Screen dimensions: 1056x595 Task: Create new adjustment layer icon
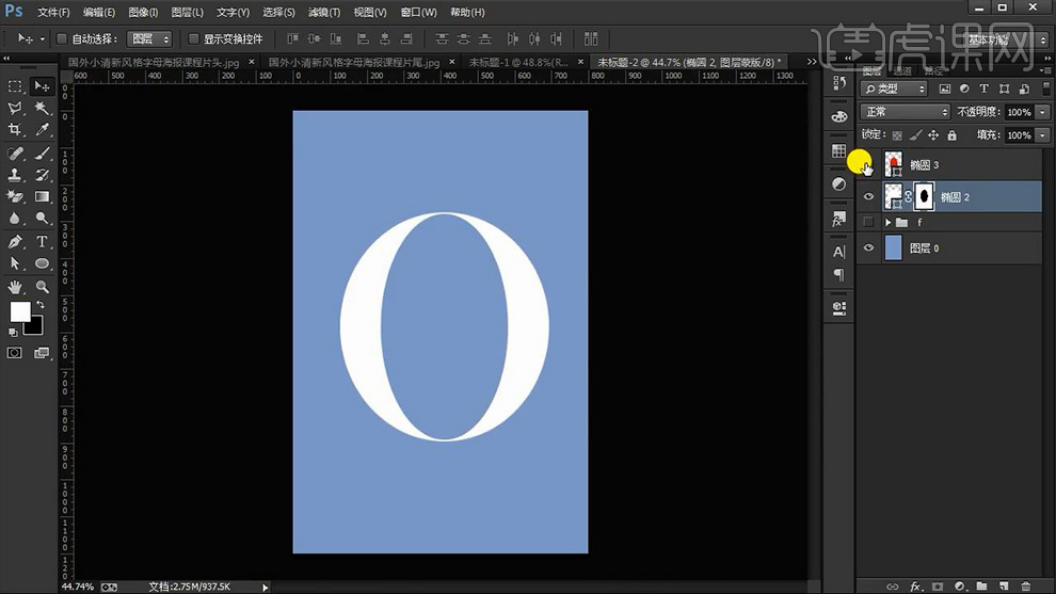(x=960, y=586)
